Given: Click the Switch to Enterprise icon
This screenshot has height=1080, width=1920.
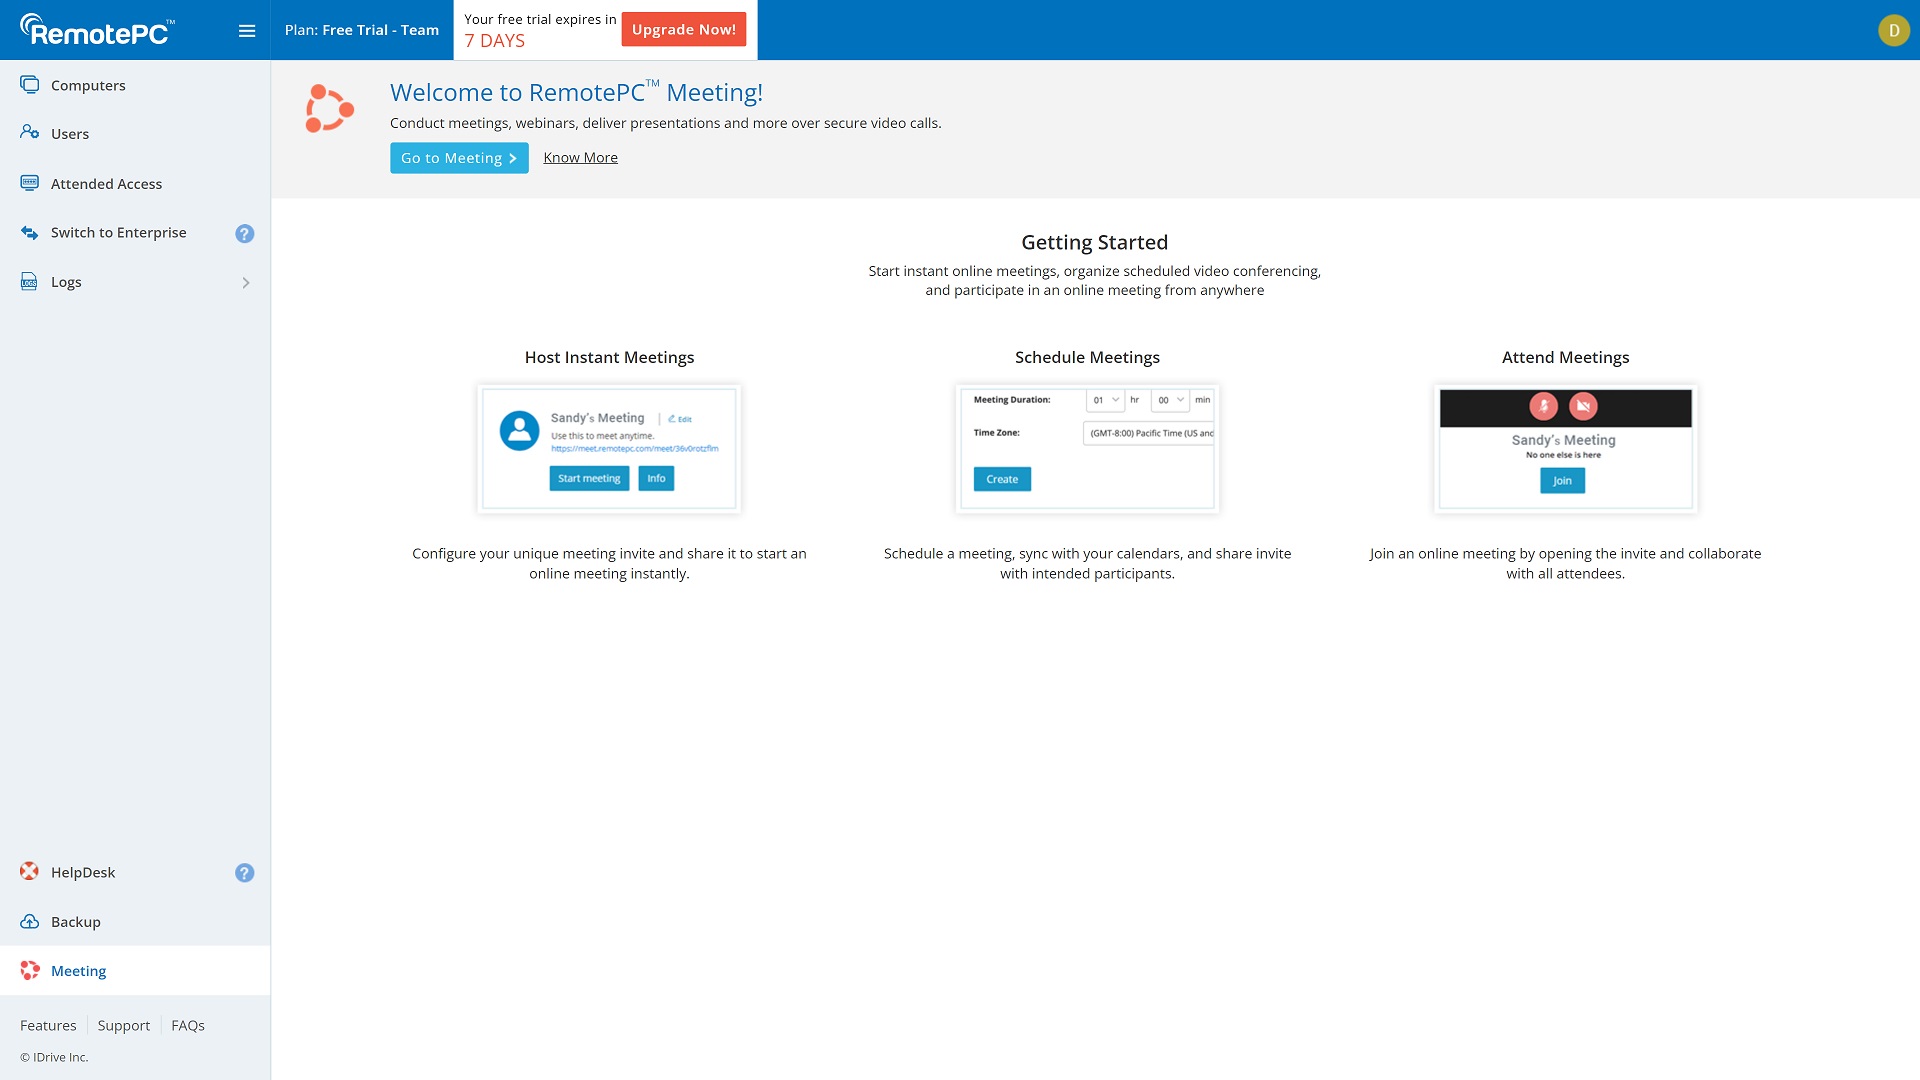Looking at the screenshot, I should tap(30, 232).
